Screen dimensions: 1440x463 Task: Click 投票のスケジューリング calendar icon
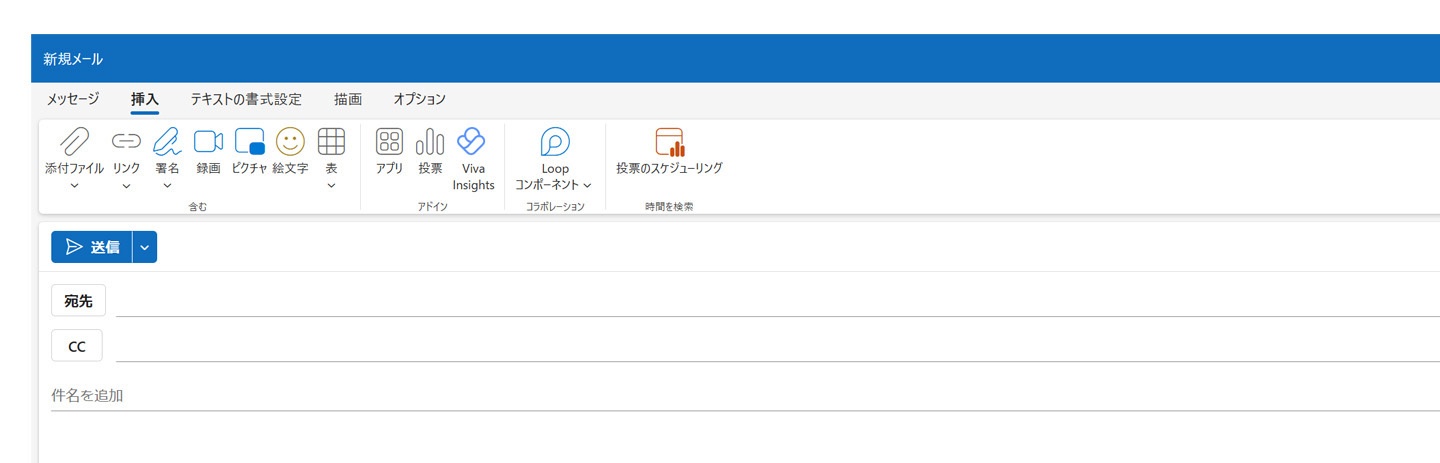pyautogui.click(x=669, y=141)
